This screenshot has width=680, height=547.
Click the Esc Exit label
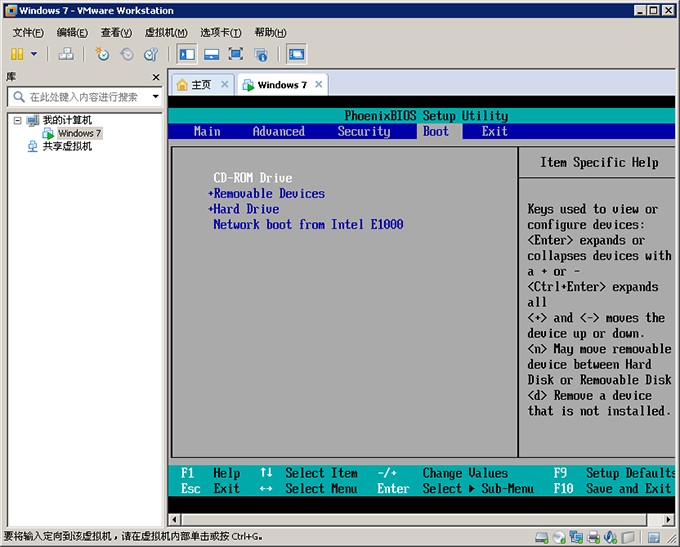pyautogui.click(x=210, y=488)
